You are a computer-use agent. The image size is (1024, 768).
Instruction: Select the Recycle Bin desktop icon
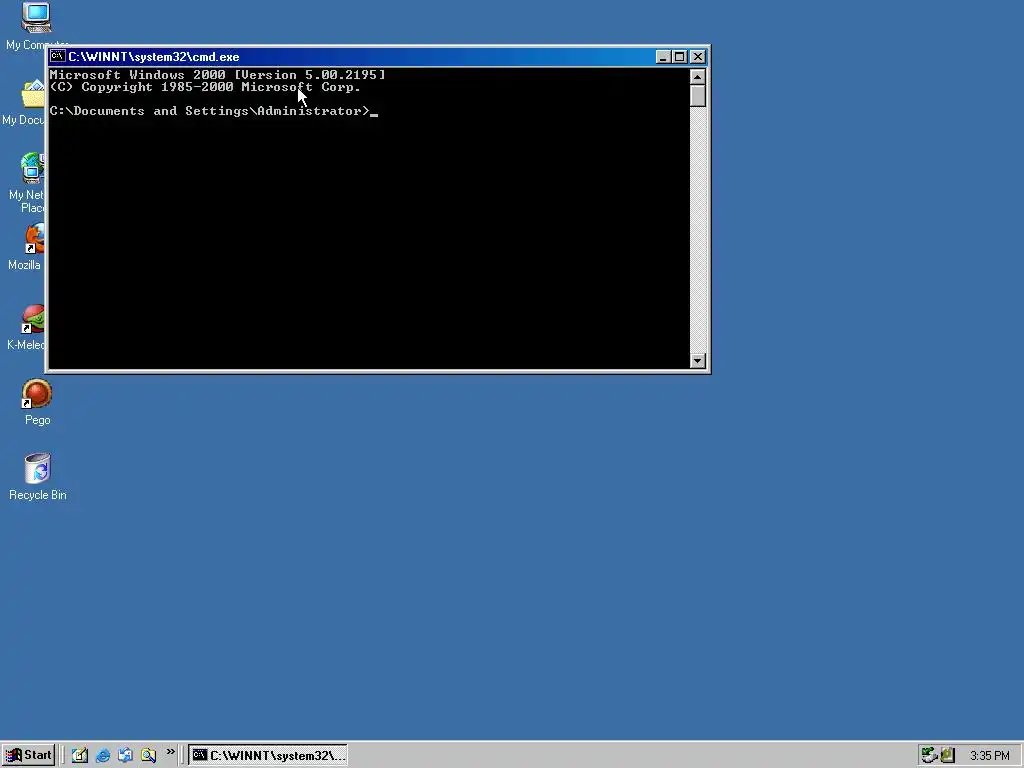pos(37,477)
